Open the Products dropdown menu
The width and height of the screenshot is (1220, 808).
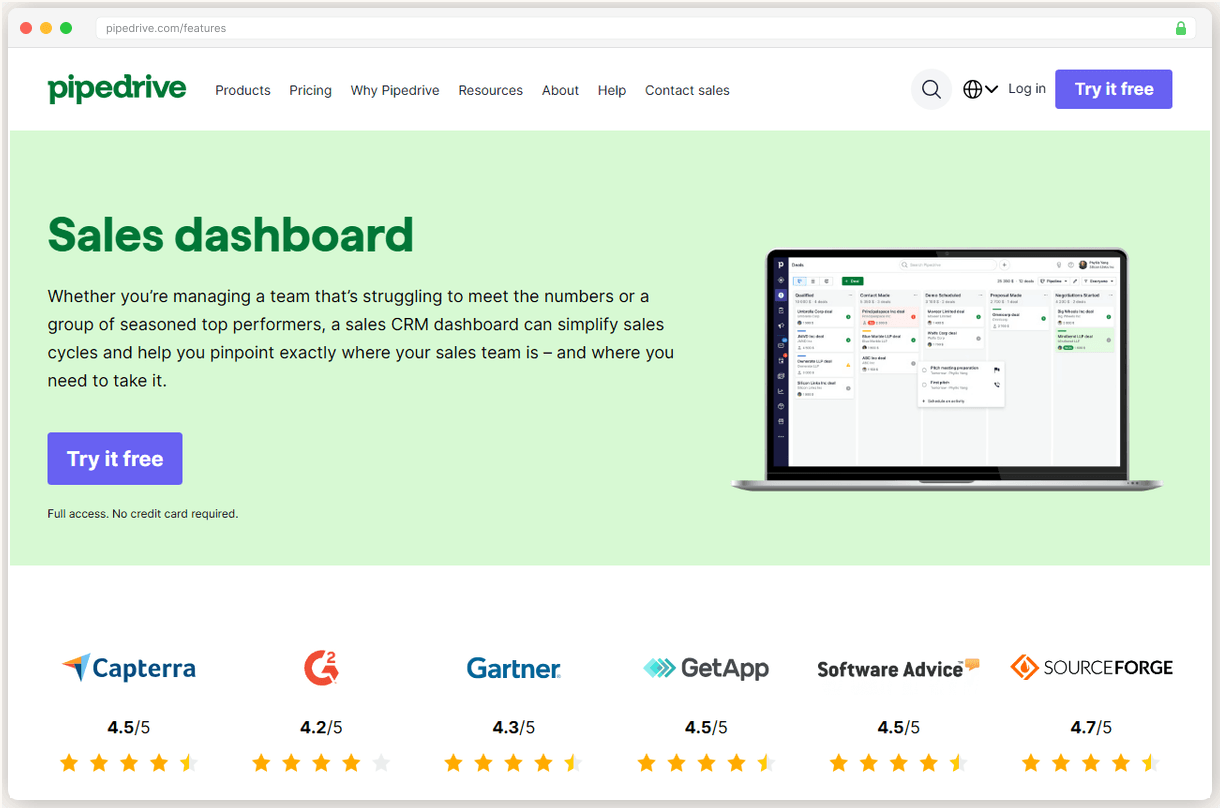coord(242,90)
